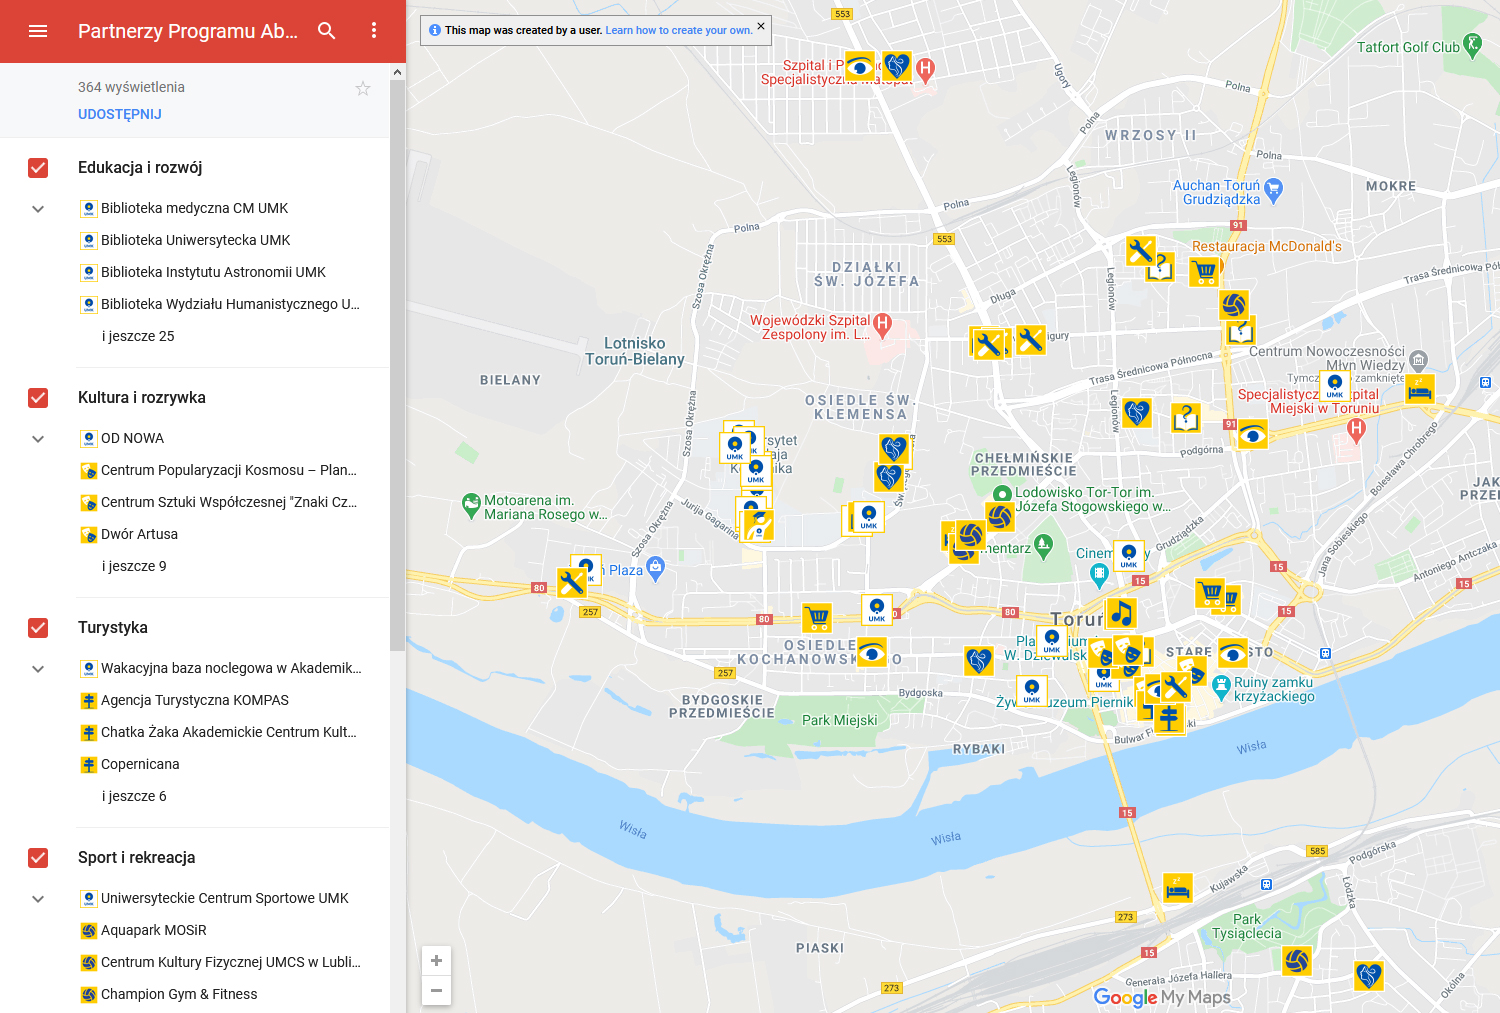This screenshot has width=1500, height=1013.
Task: Click the eye marker at top Szpital Specjalistyczny
Action: pyautogui.click(x=860, y=67)
